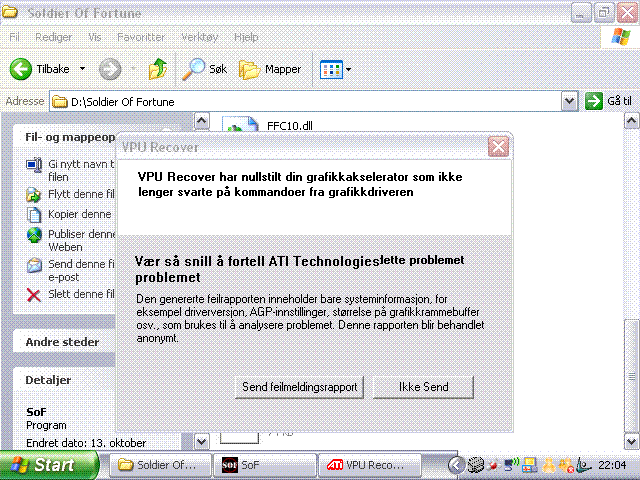Click the address bar path field
This screenshot has width=640, height=480.
click(305, 101)
